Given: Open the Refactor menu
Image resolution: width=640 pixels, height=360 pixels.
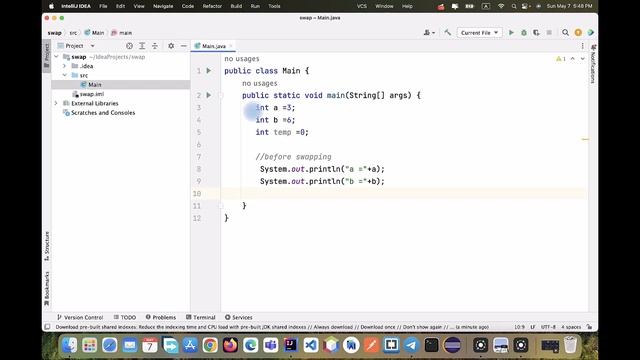Looking at the screenshot, I should tap(212, 6).
